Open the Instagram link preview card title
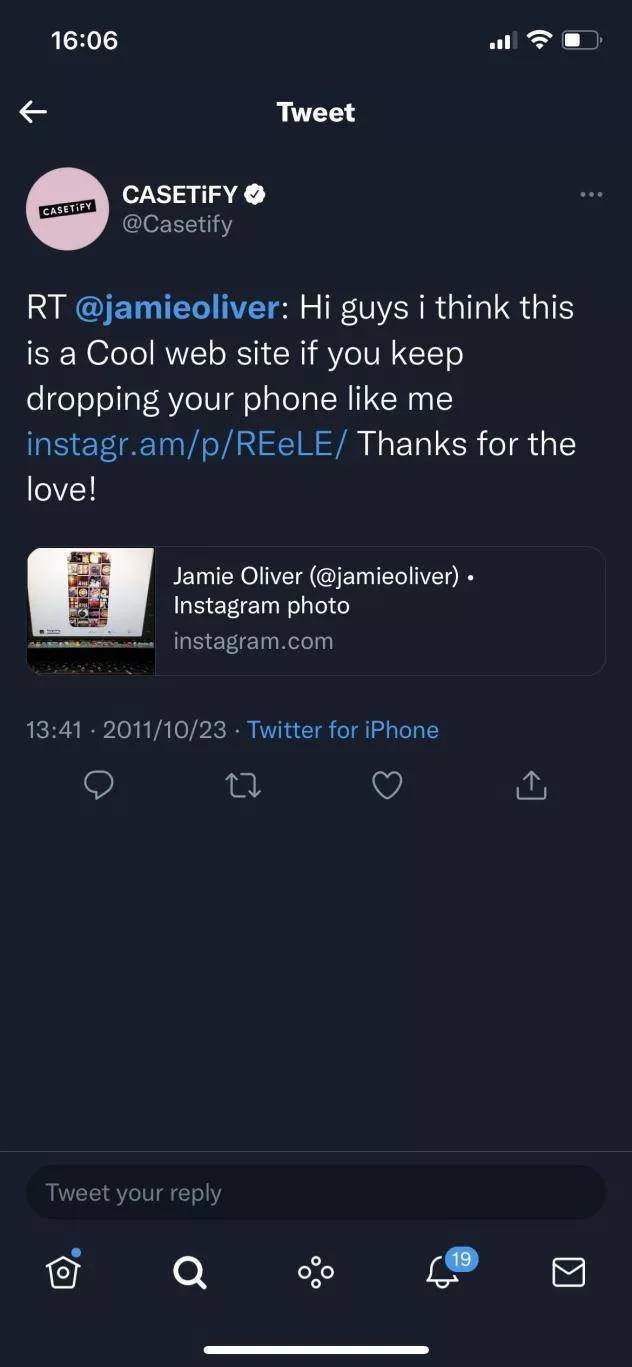 [x=315, y=590]
